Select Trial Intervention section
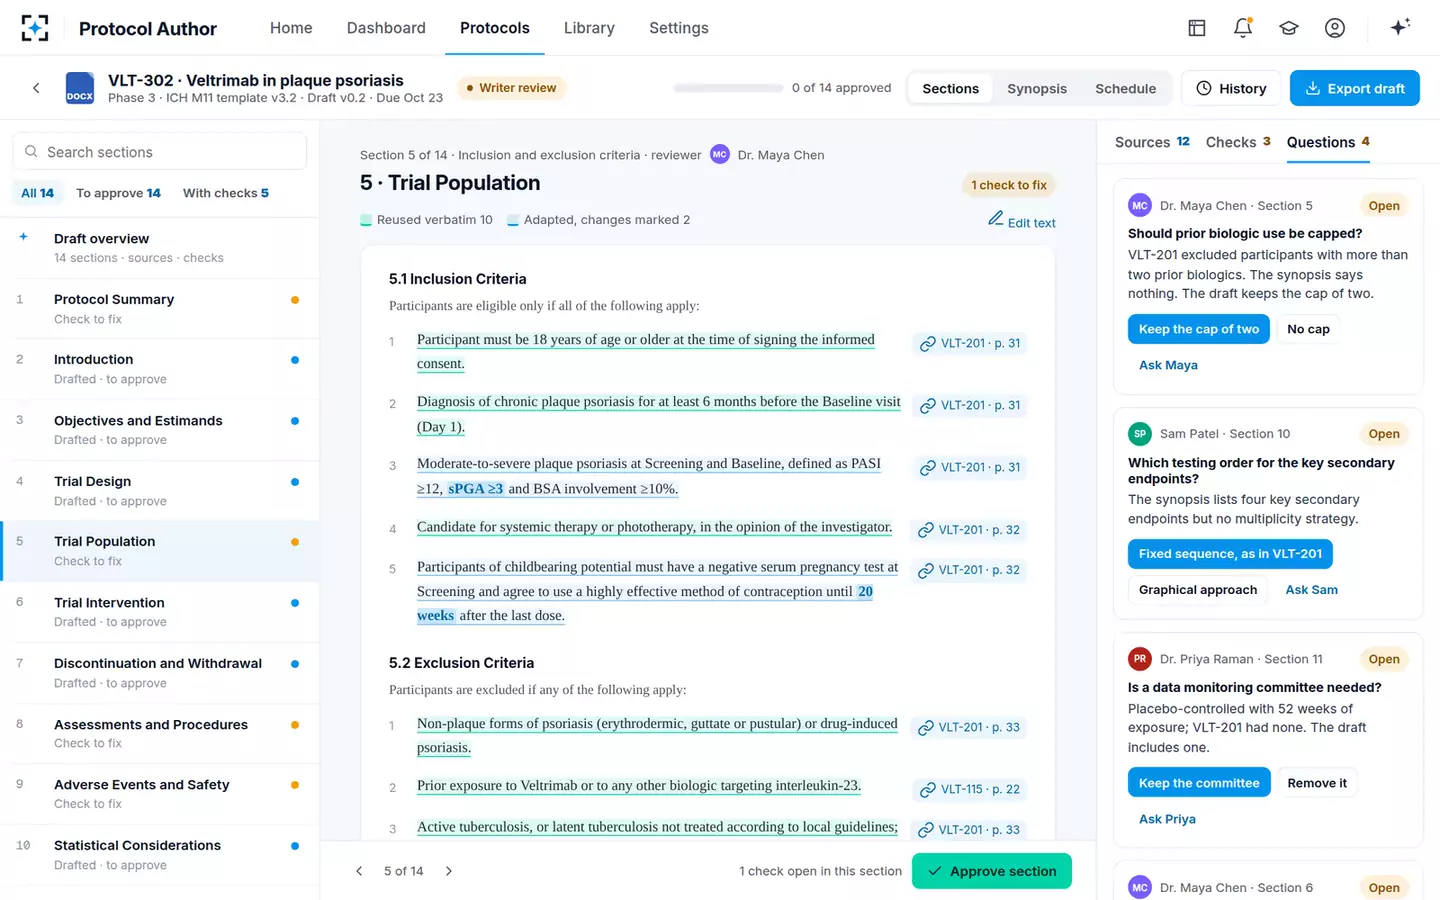The width and height of the screenshot is (1440, 900). pyautogui.click(x=160, y=612)
